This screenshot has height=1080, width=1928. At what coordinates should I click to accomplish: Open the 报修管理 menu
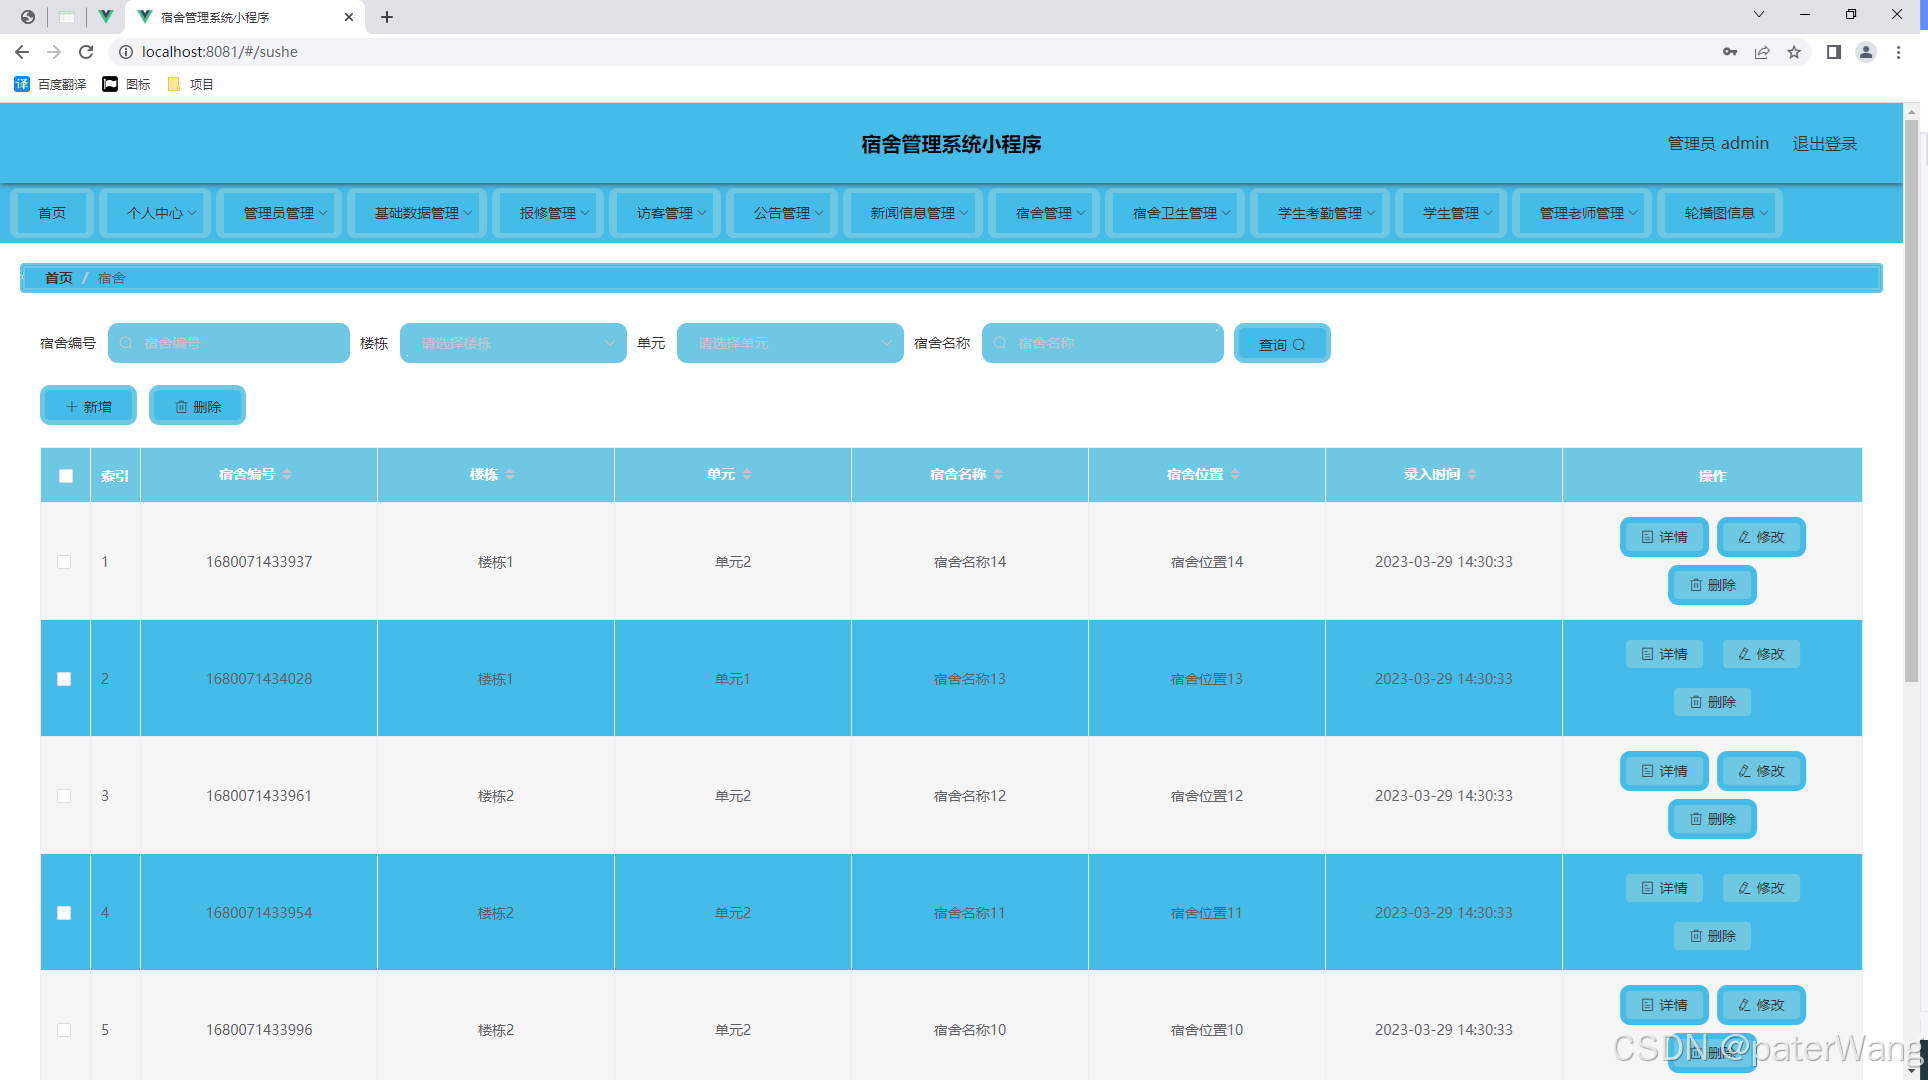coord(548,213)
